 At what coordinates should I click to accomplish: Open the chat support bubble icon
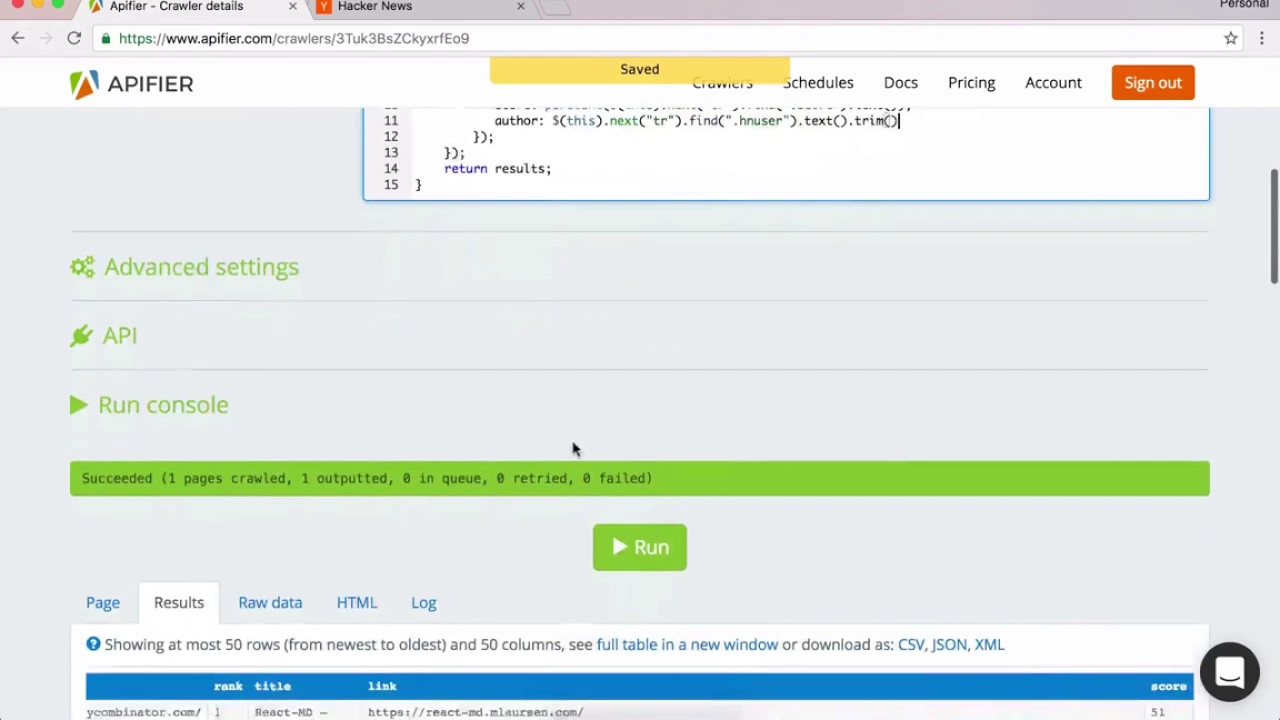[x=1230, y=672]
